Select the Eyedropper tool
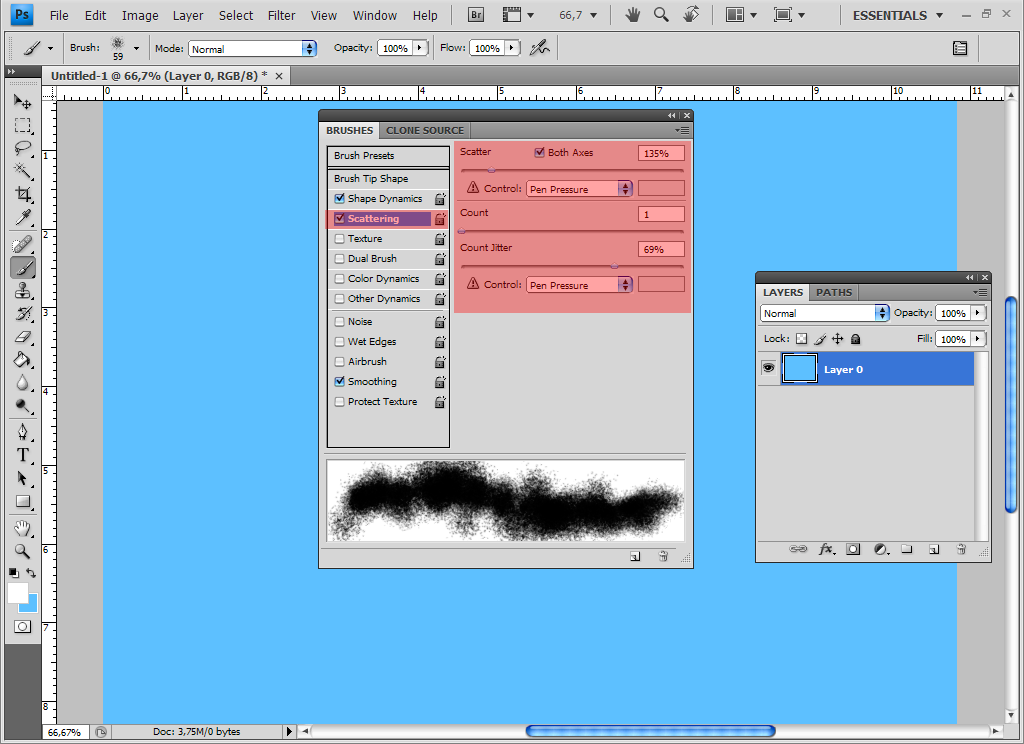This screenshot has height=744, width=1024. (22, 217)
